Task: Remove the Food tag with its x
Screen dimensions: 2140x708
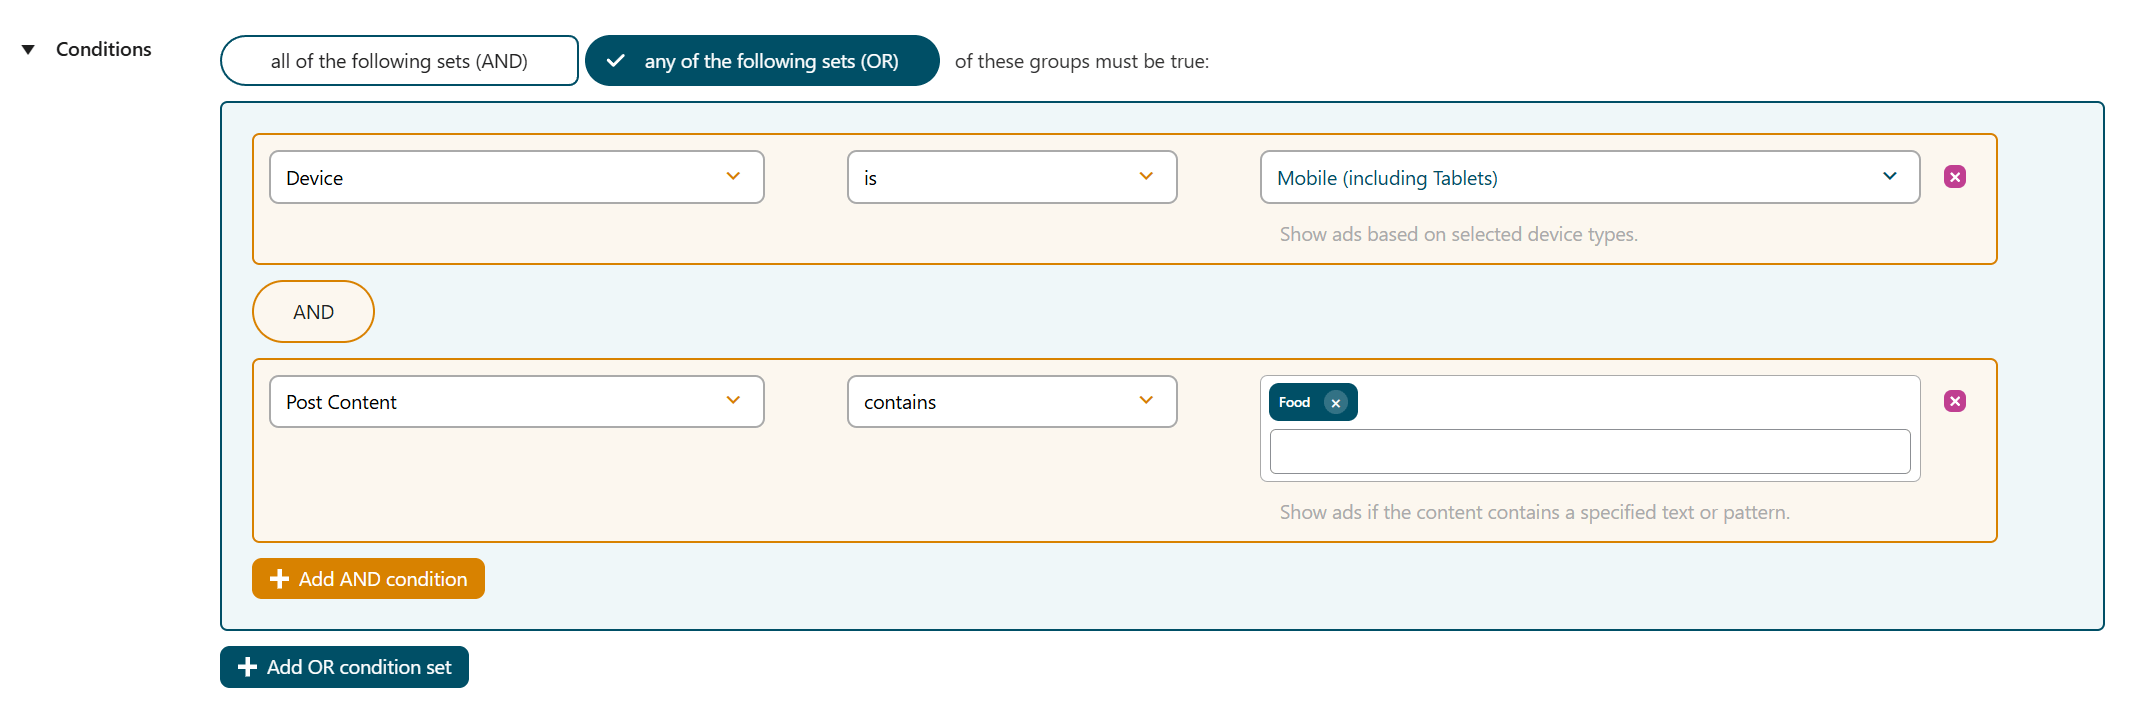Action: coord(1335,403)
